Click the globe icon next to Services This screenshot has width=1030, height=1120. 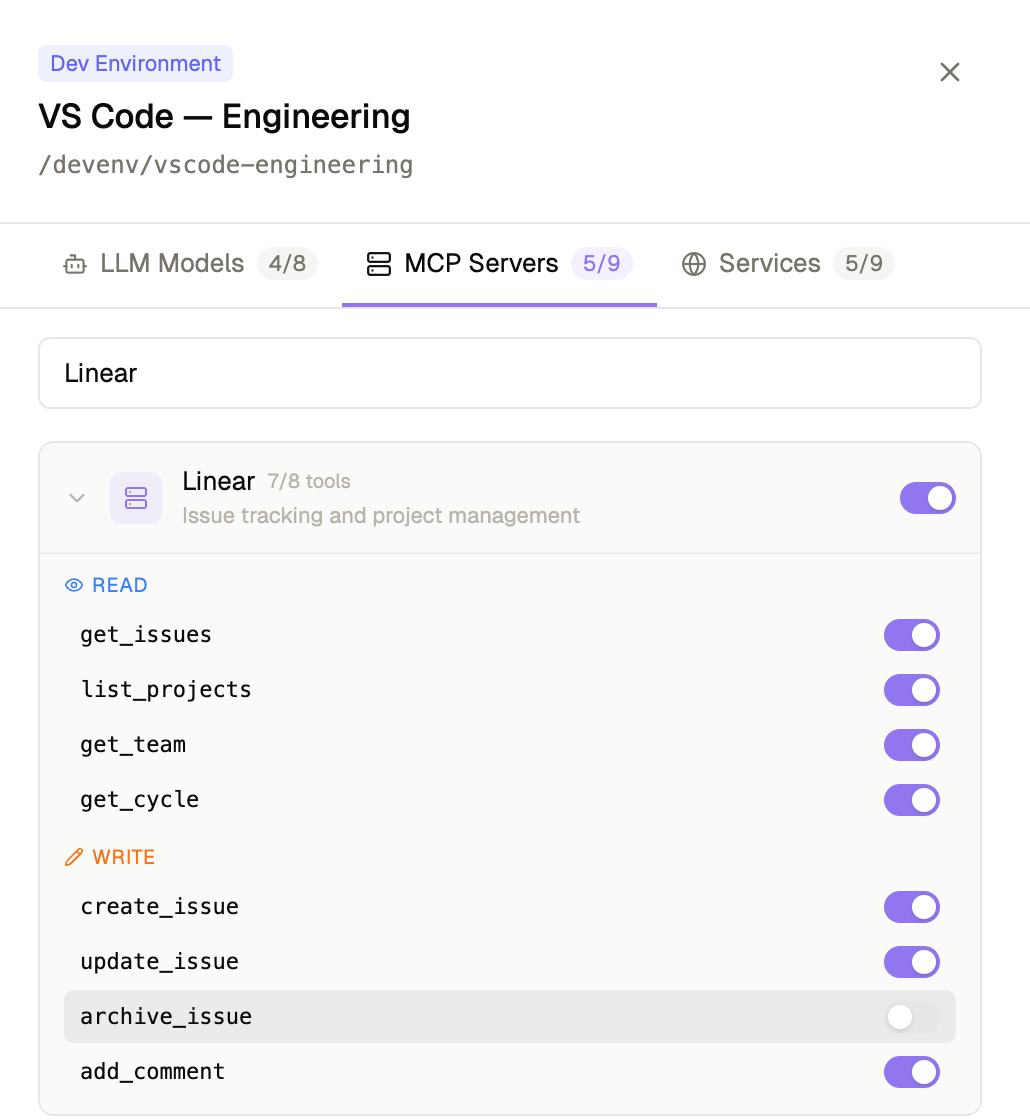click(x=695, y=264)
